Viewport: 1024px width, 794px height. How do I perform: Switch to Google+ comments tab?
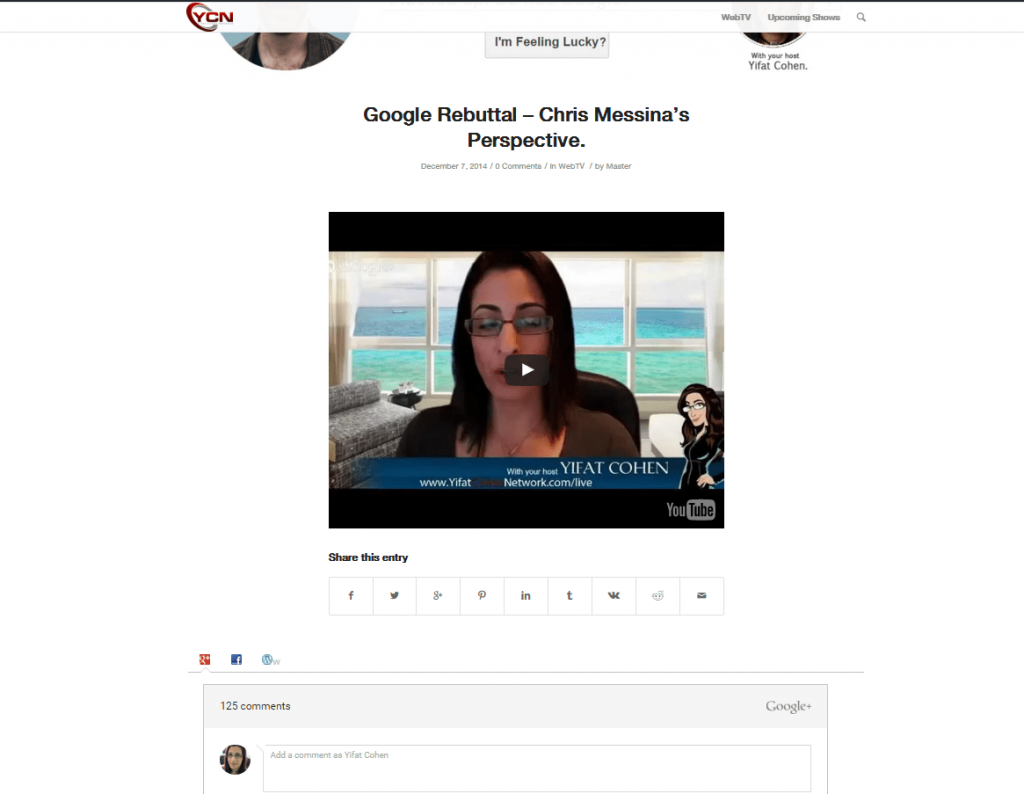pos(204,659)
